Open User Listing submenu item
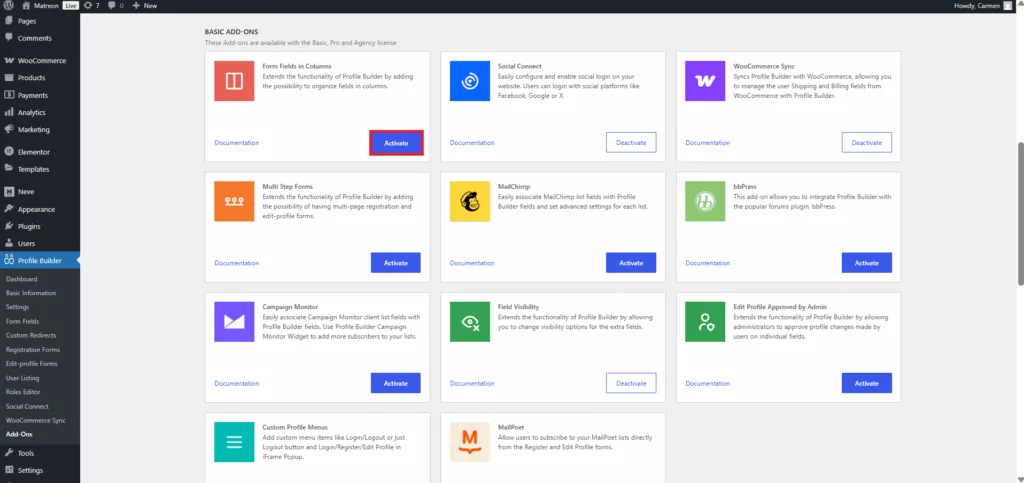 coord(22,378)
